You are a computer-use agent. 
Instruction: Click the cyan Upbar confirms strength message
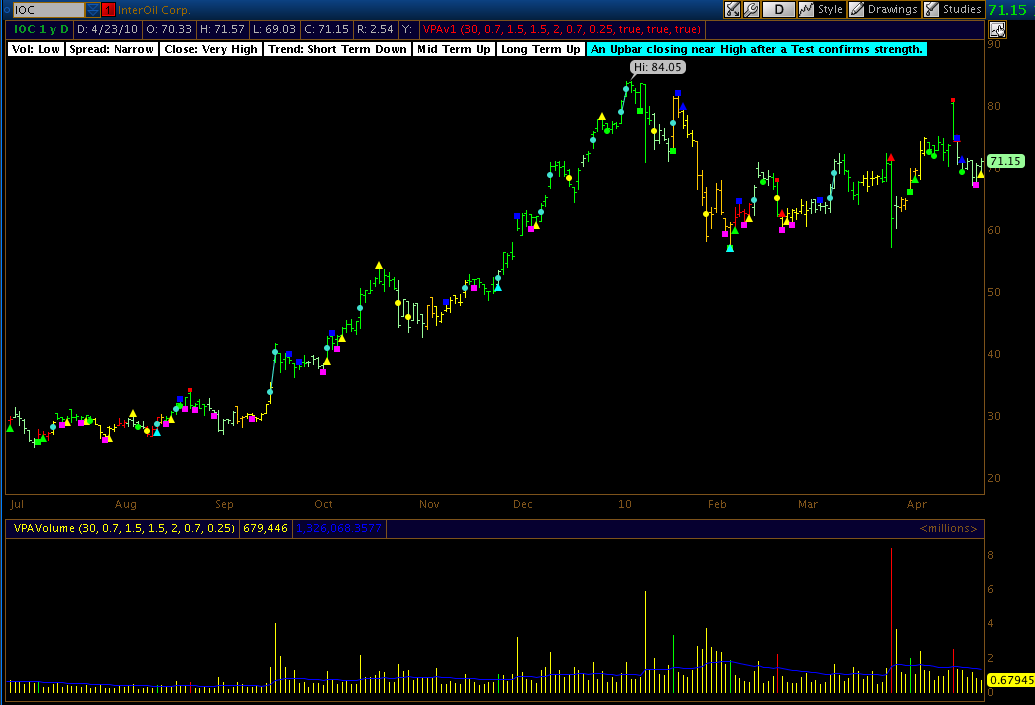[756, 49]
